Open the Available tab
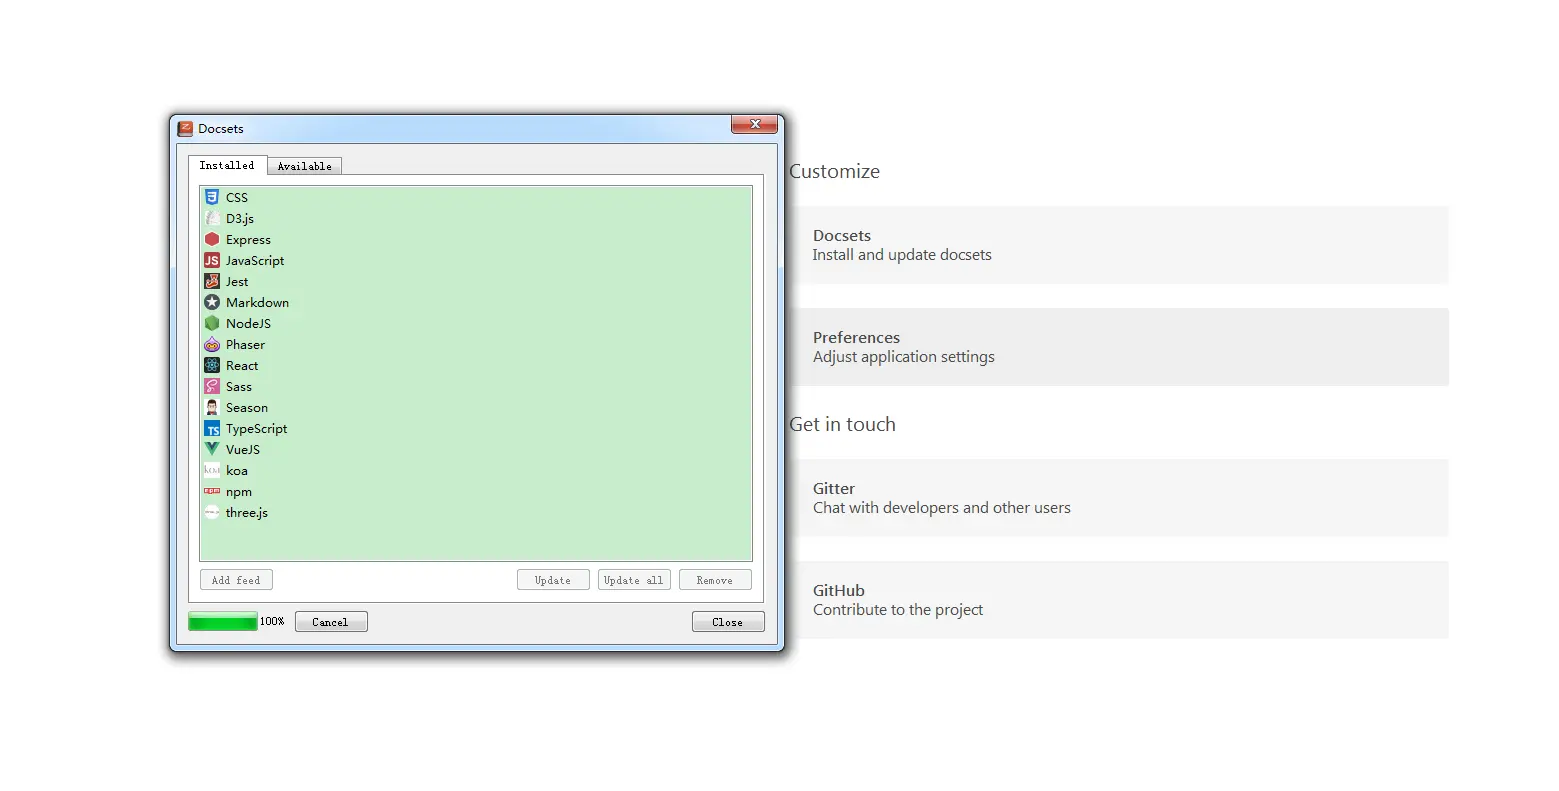This screenshot has width=1559, height=791. [305, 166]
